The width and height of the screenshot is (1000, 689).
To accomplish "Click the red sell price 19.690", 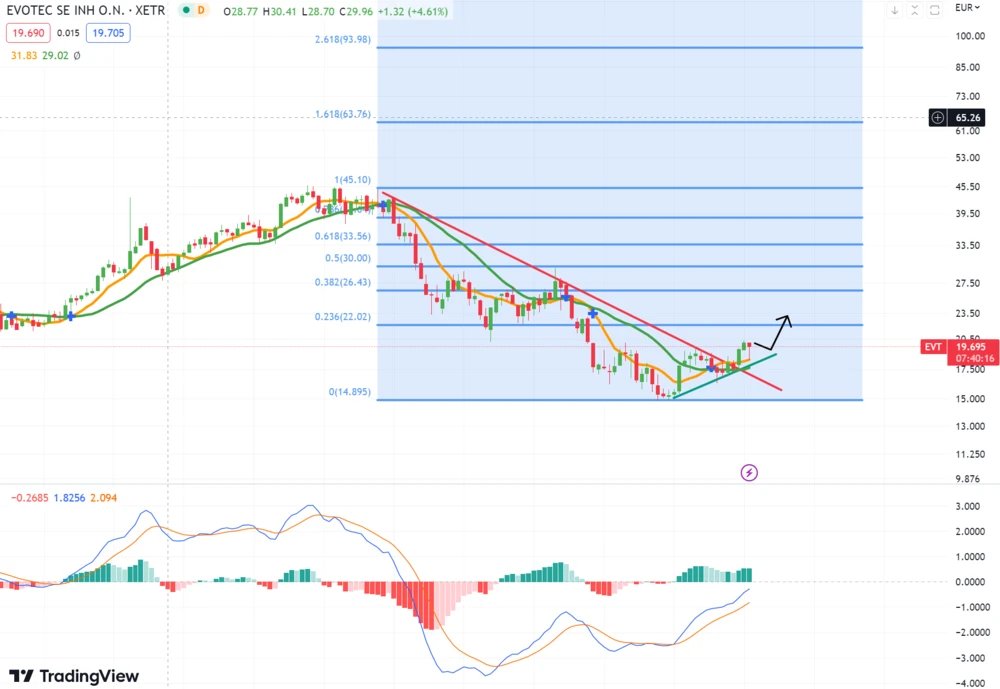I will pos(24,33).
